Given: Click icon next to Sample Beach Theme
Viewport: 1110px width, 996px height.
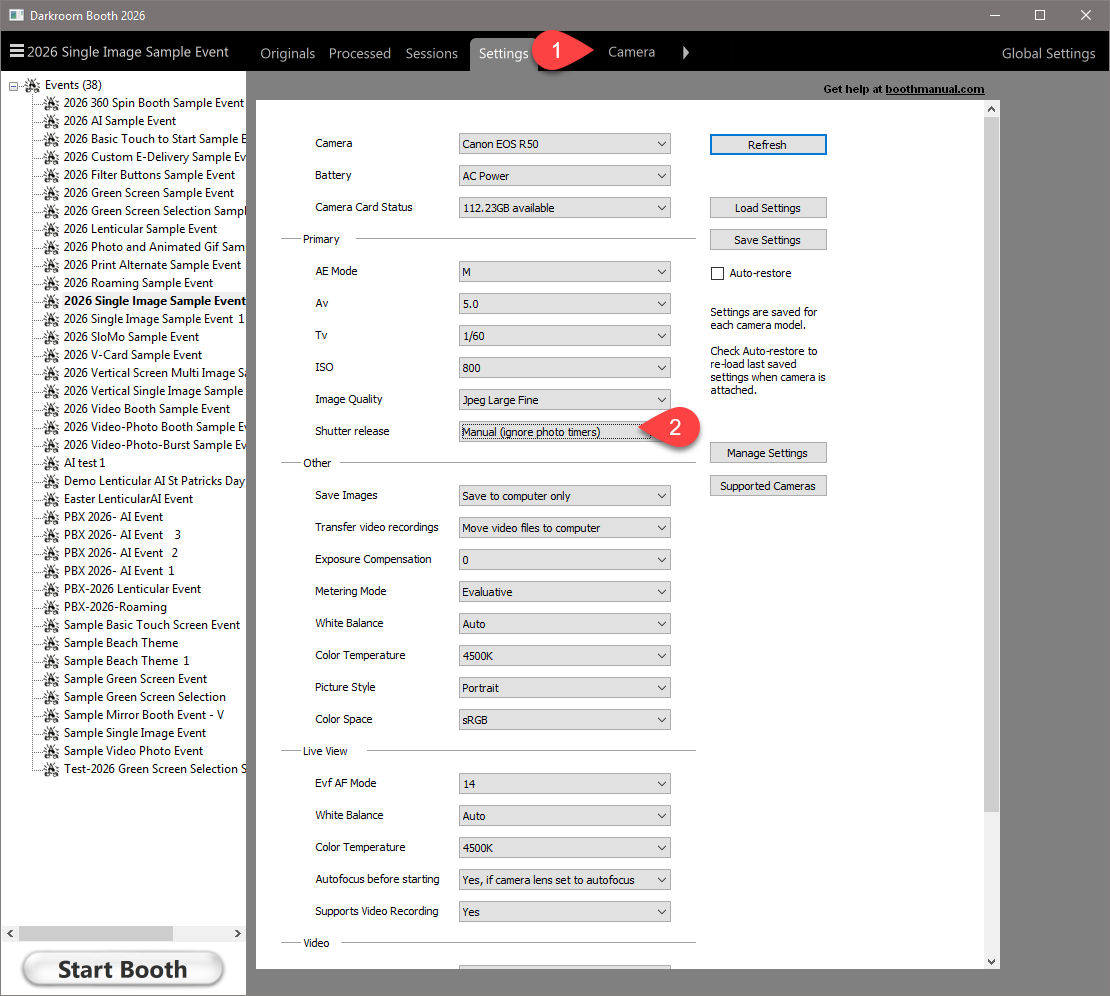Looking at the screenshot, I should point(52,643).
